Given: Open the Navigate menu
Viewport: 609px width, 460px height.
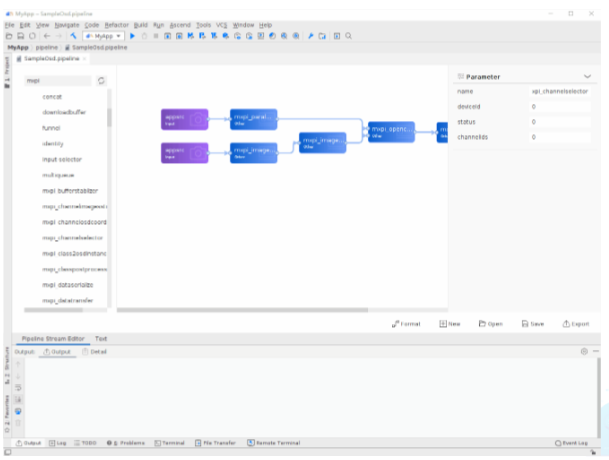Looking at the screenshot, I should pyautogui.click(x=67, y=25).
